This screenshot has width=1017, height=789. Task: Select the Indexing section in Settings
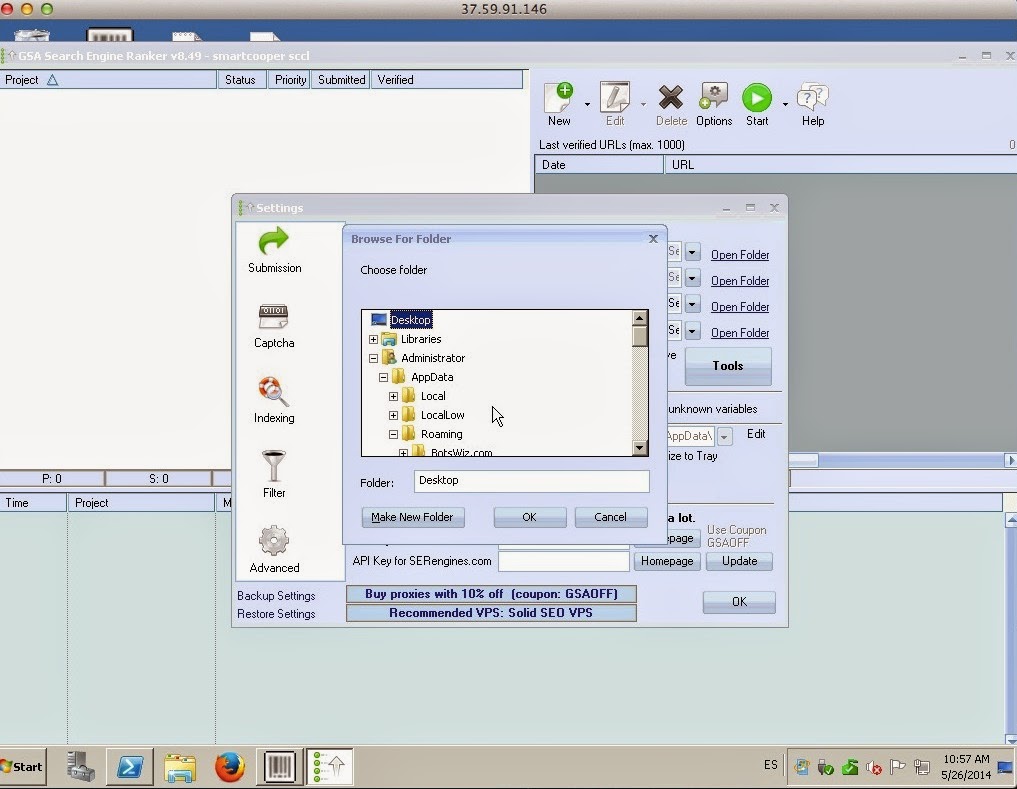[x=274, y=400]
